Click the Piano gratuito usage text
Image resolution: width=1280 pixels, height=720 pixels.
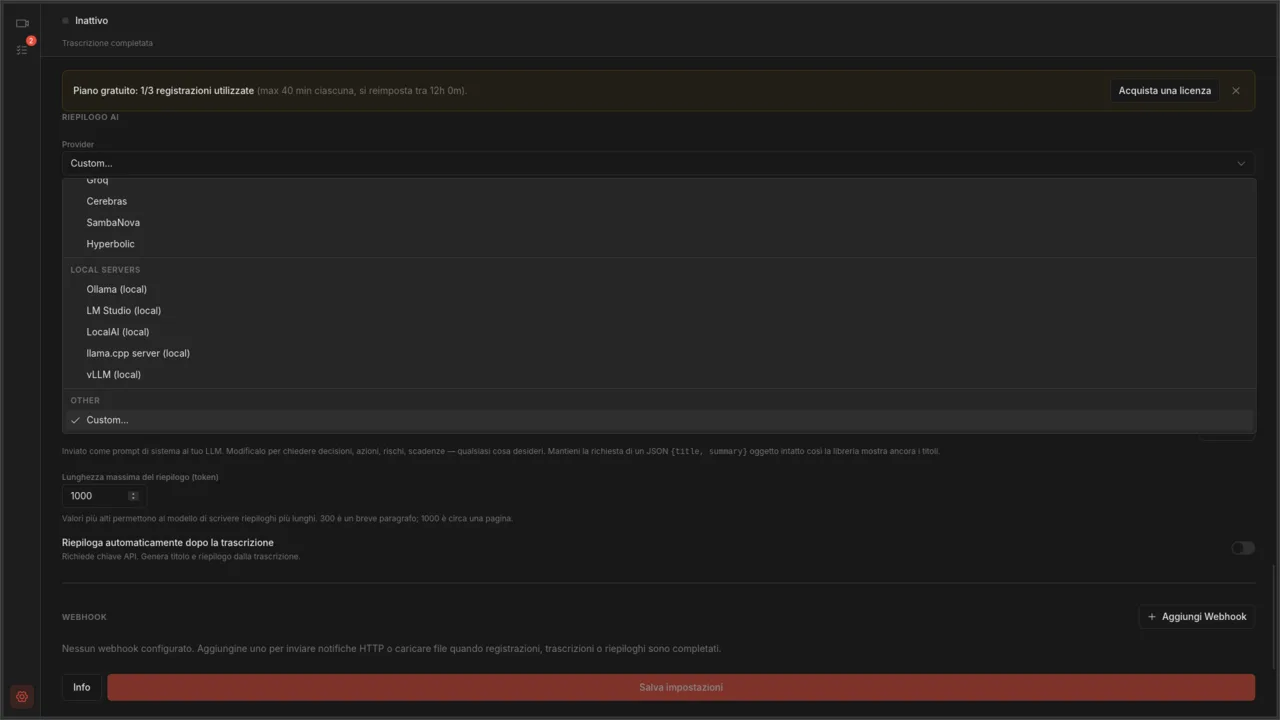click(270, 91)
